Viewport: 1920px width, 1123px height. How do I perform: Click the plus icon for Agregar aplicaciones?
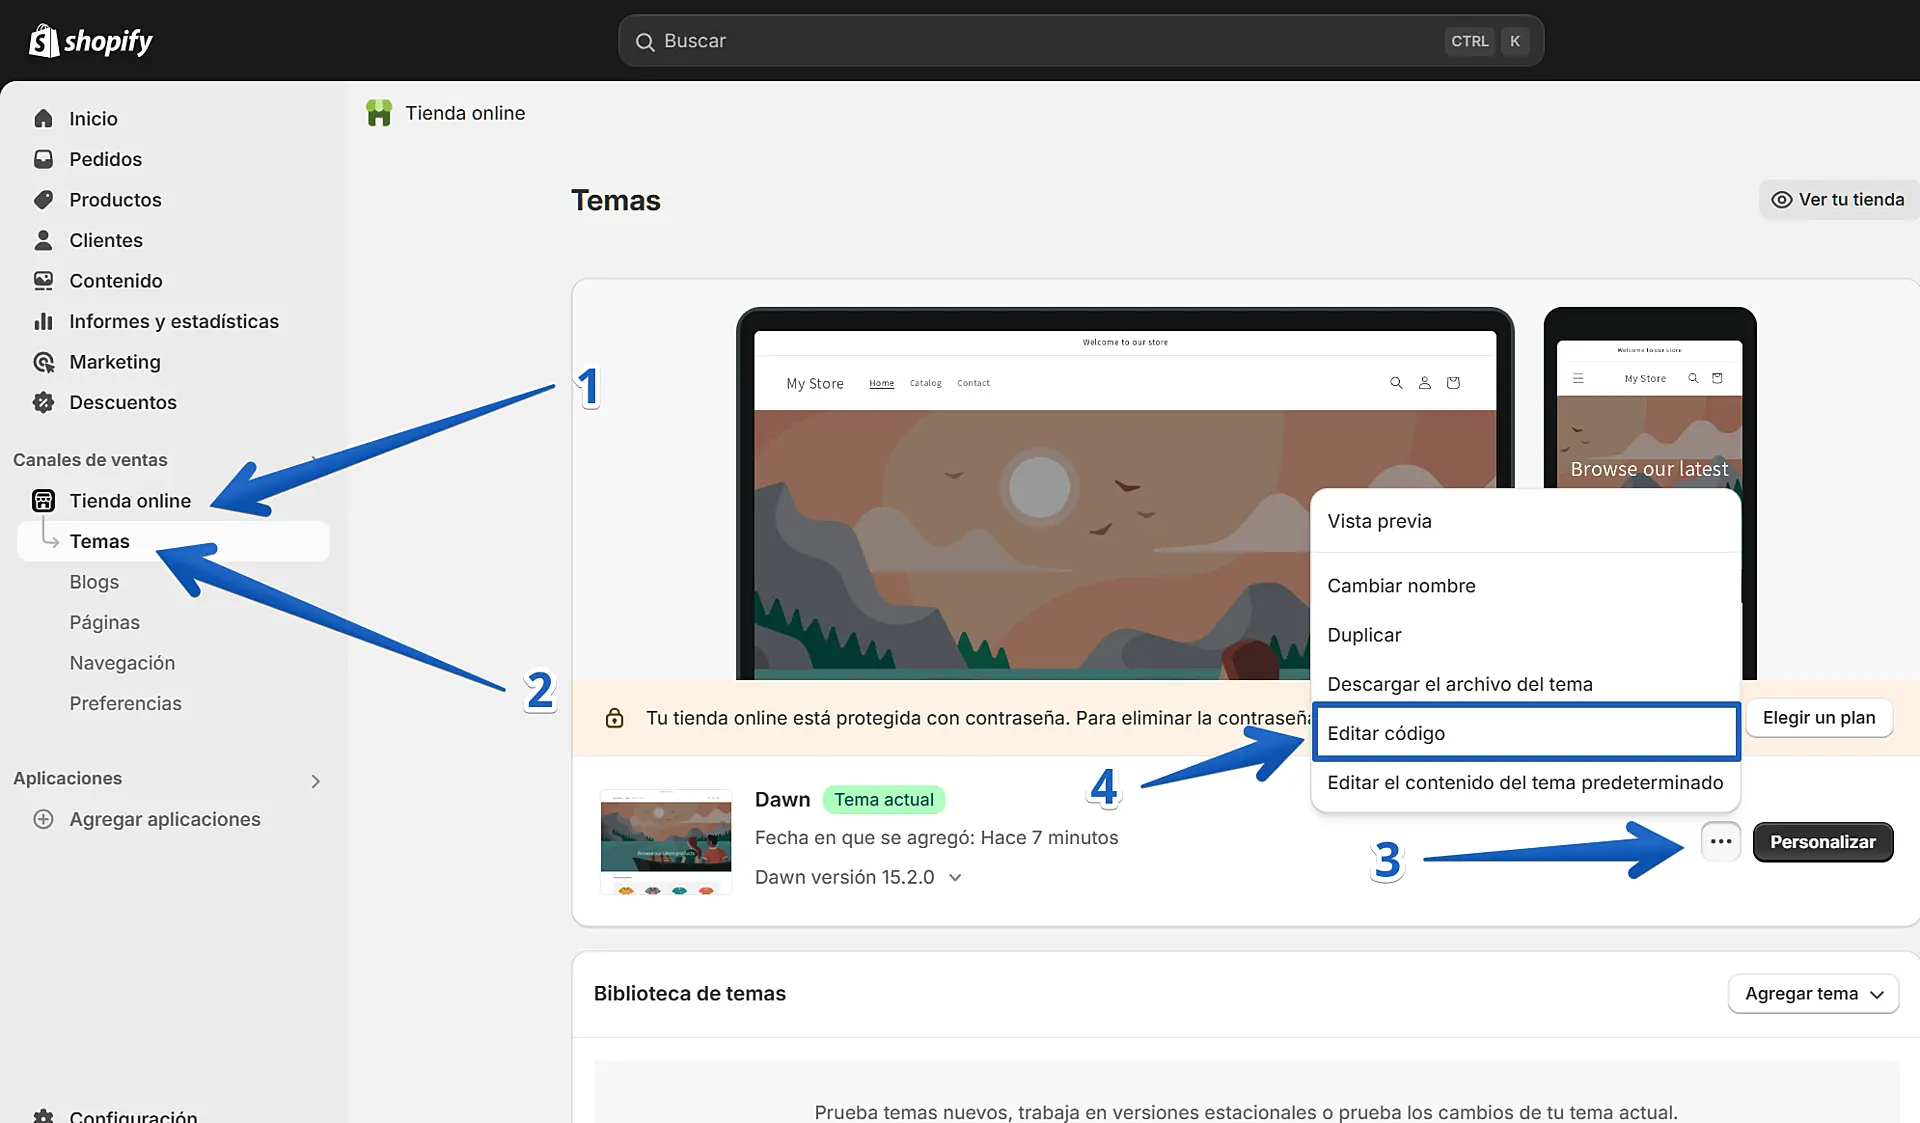tap(43, 819)
